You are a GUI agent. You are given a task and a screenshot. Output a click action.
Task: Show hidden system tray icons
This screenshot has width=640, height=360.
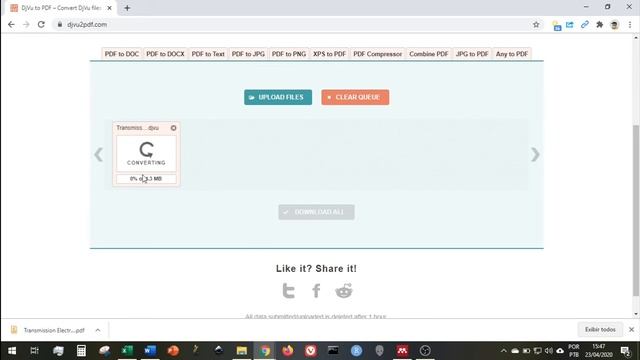(x=504, y=351)
